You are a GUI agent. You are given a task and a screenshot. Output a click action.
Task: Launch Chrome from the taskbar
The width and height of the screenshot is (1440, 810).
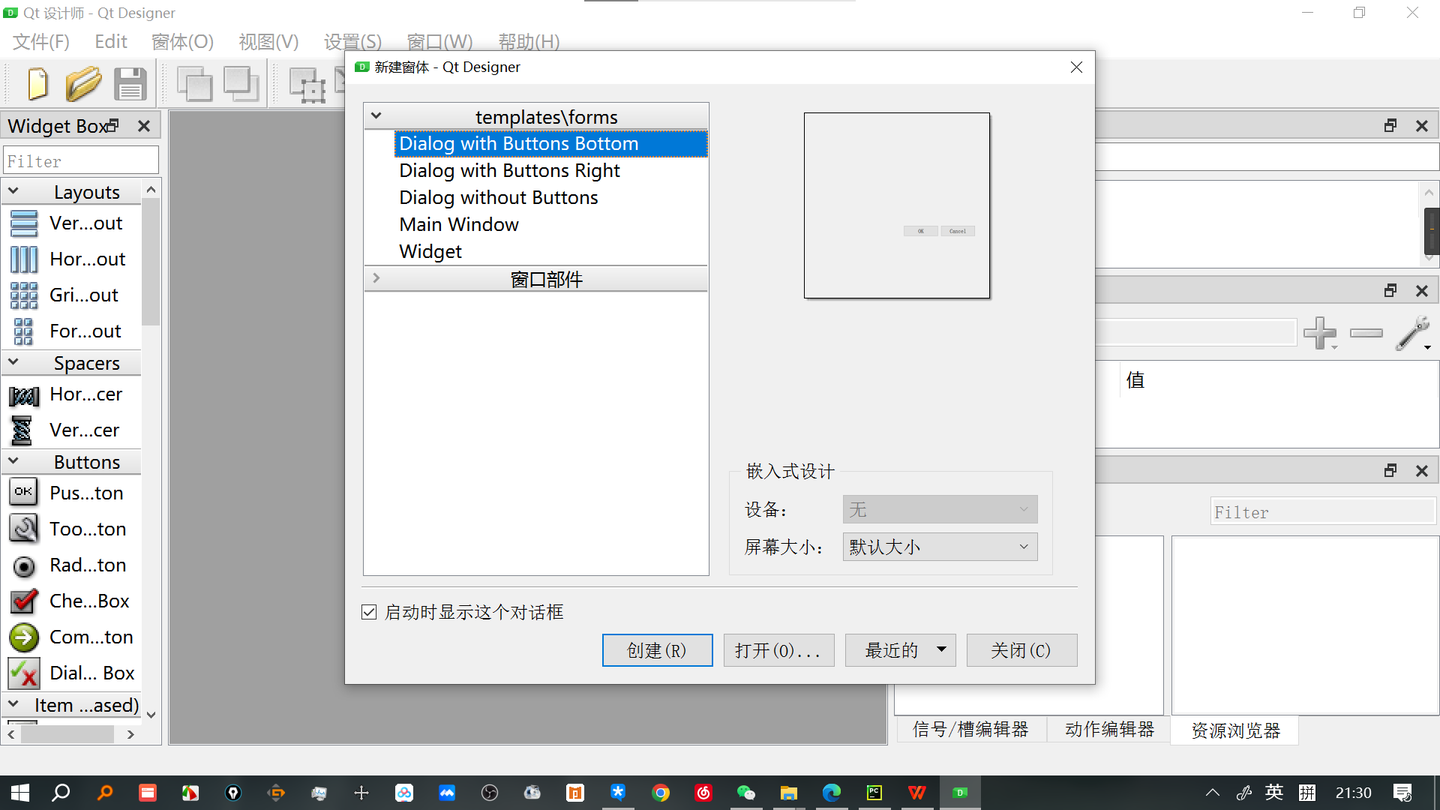(x=661, y=793)
